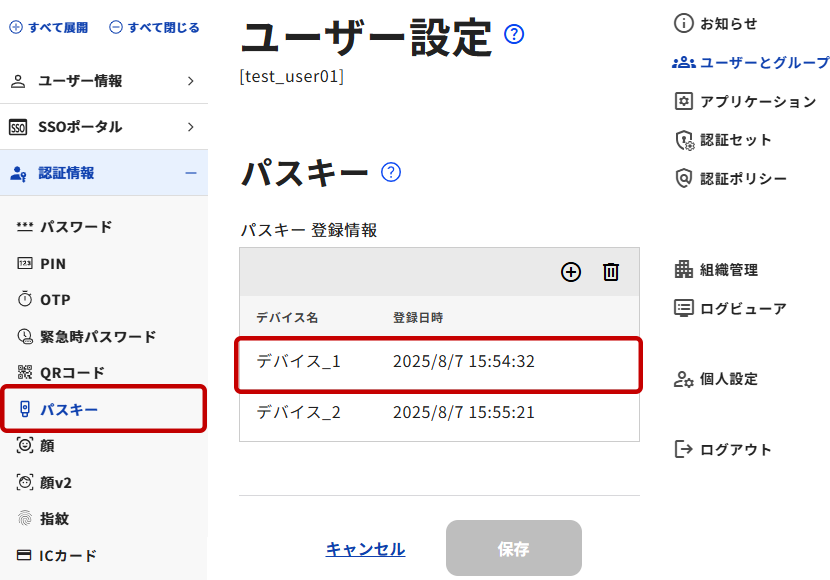This screenshot has width=830, height=580.
Task: Open ログビューア from the right menu
Action: coord(730,308)
